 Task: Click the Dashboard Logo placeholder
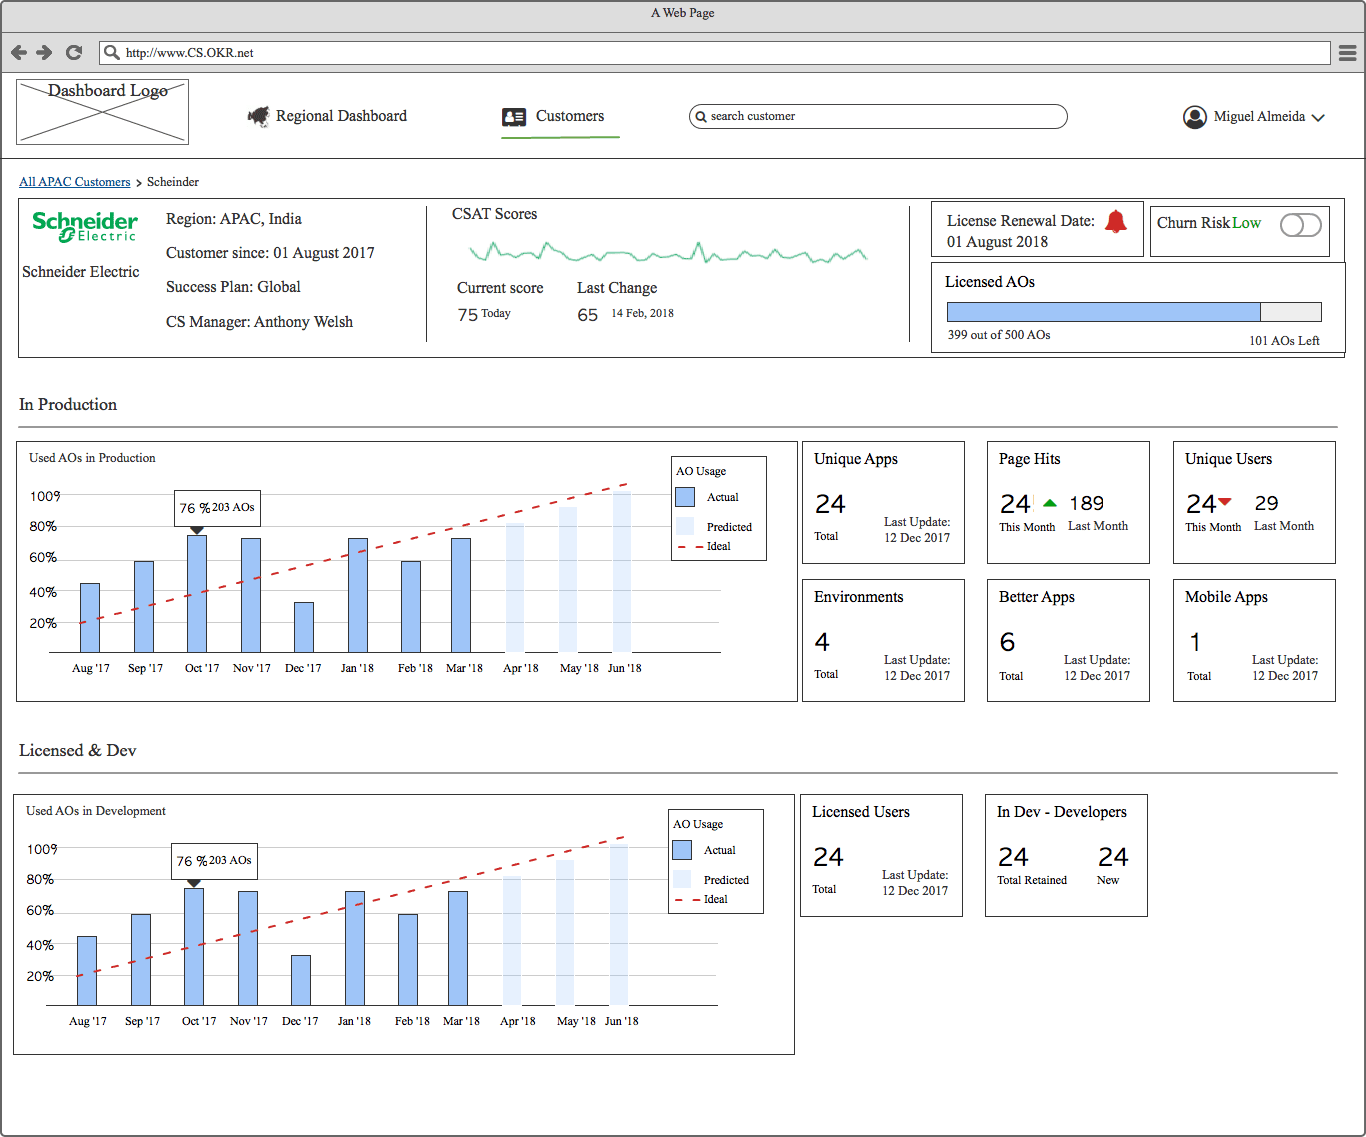(102, 112)
